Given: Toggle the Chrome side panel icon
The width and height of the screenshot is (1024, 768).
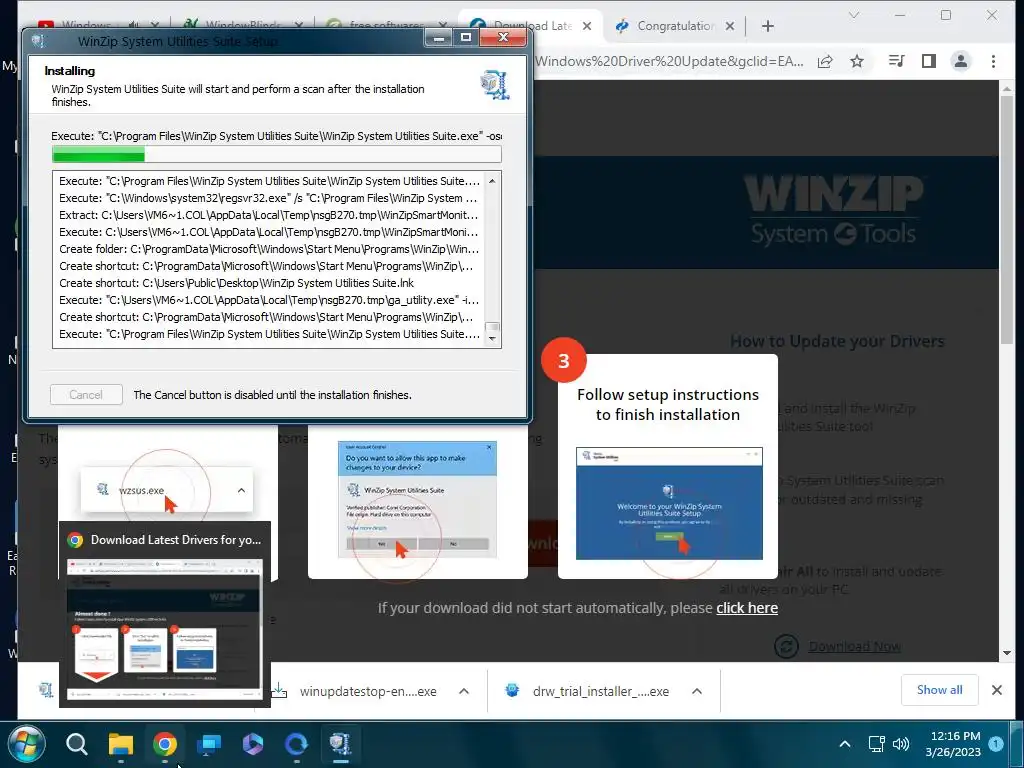Looking at the screenshot, I should (928, 61).
